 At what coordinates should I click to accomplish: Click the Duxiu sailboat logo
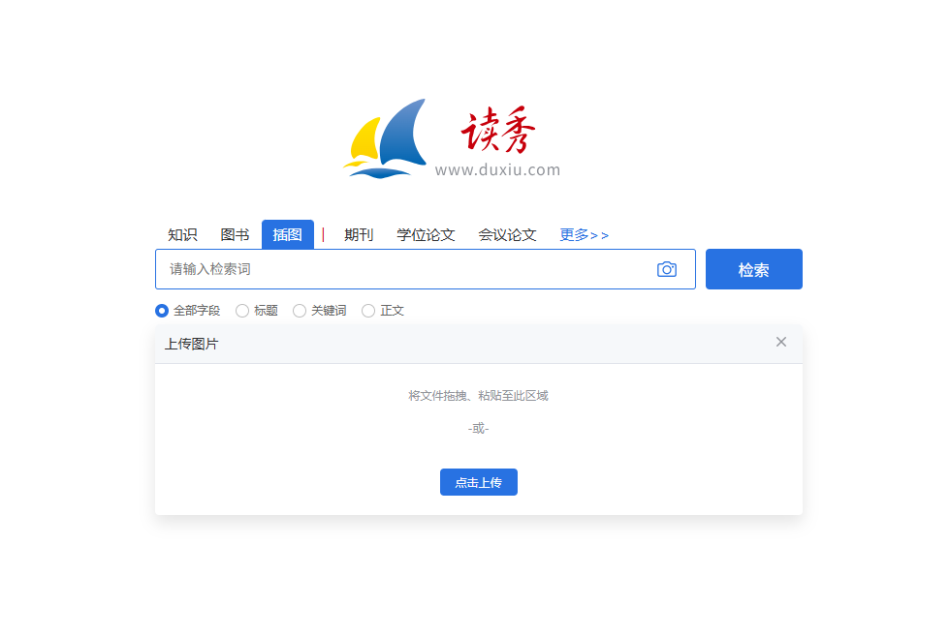(387, 139)
